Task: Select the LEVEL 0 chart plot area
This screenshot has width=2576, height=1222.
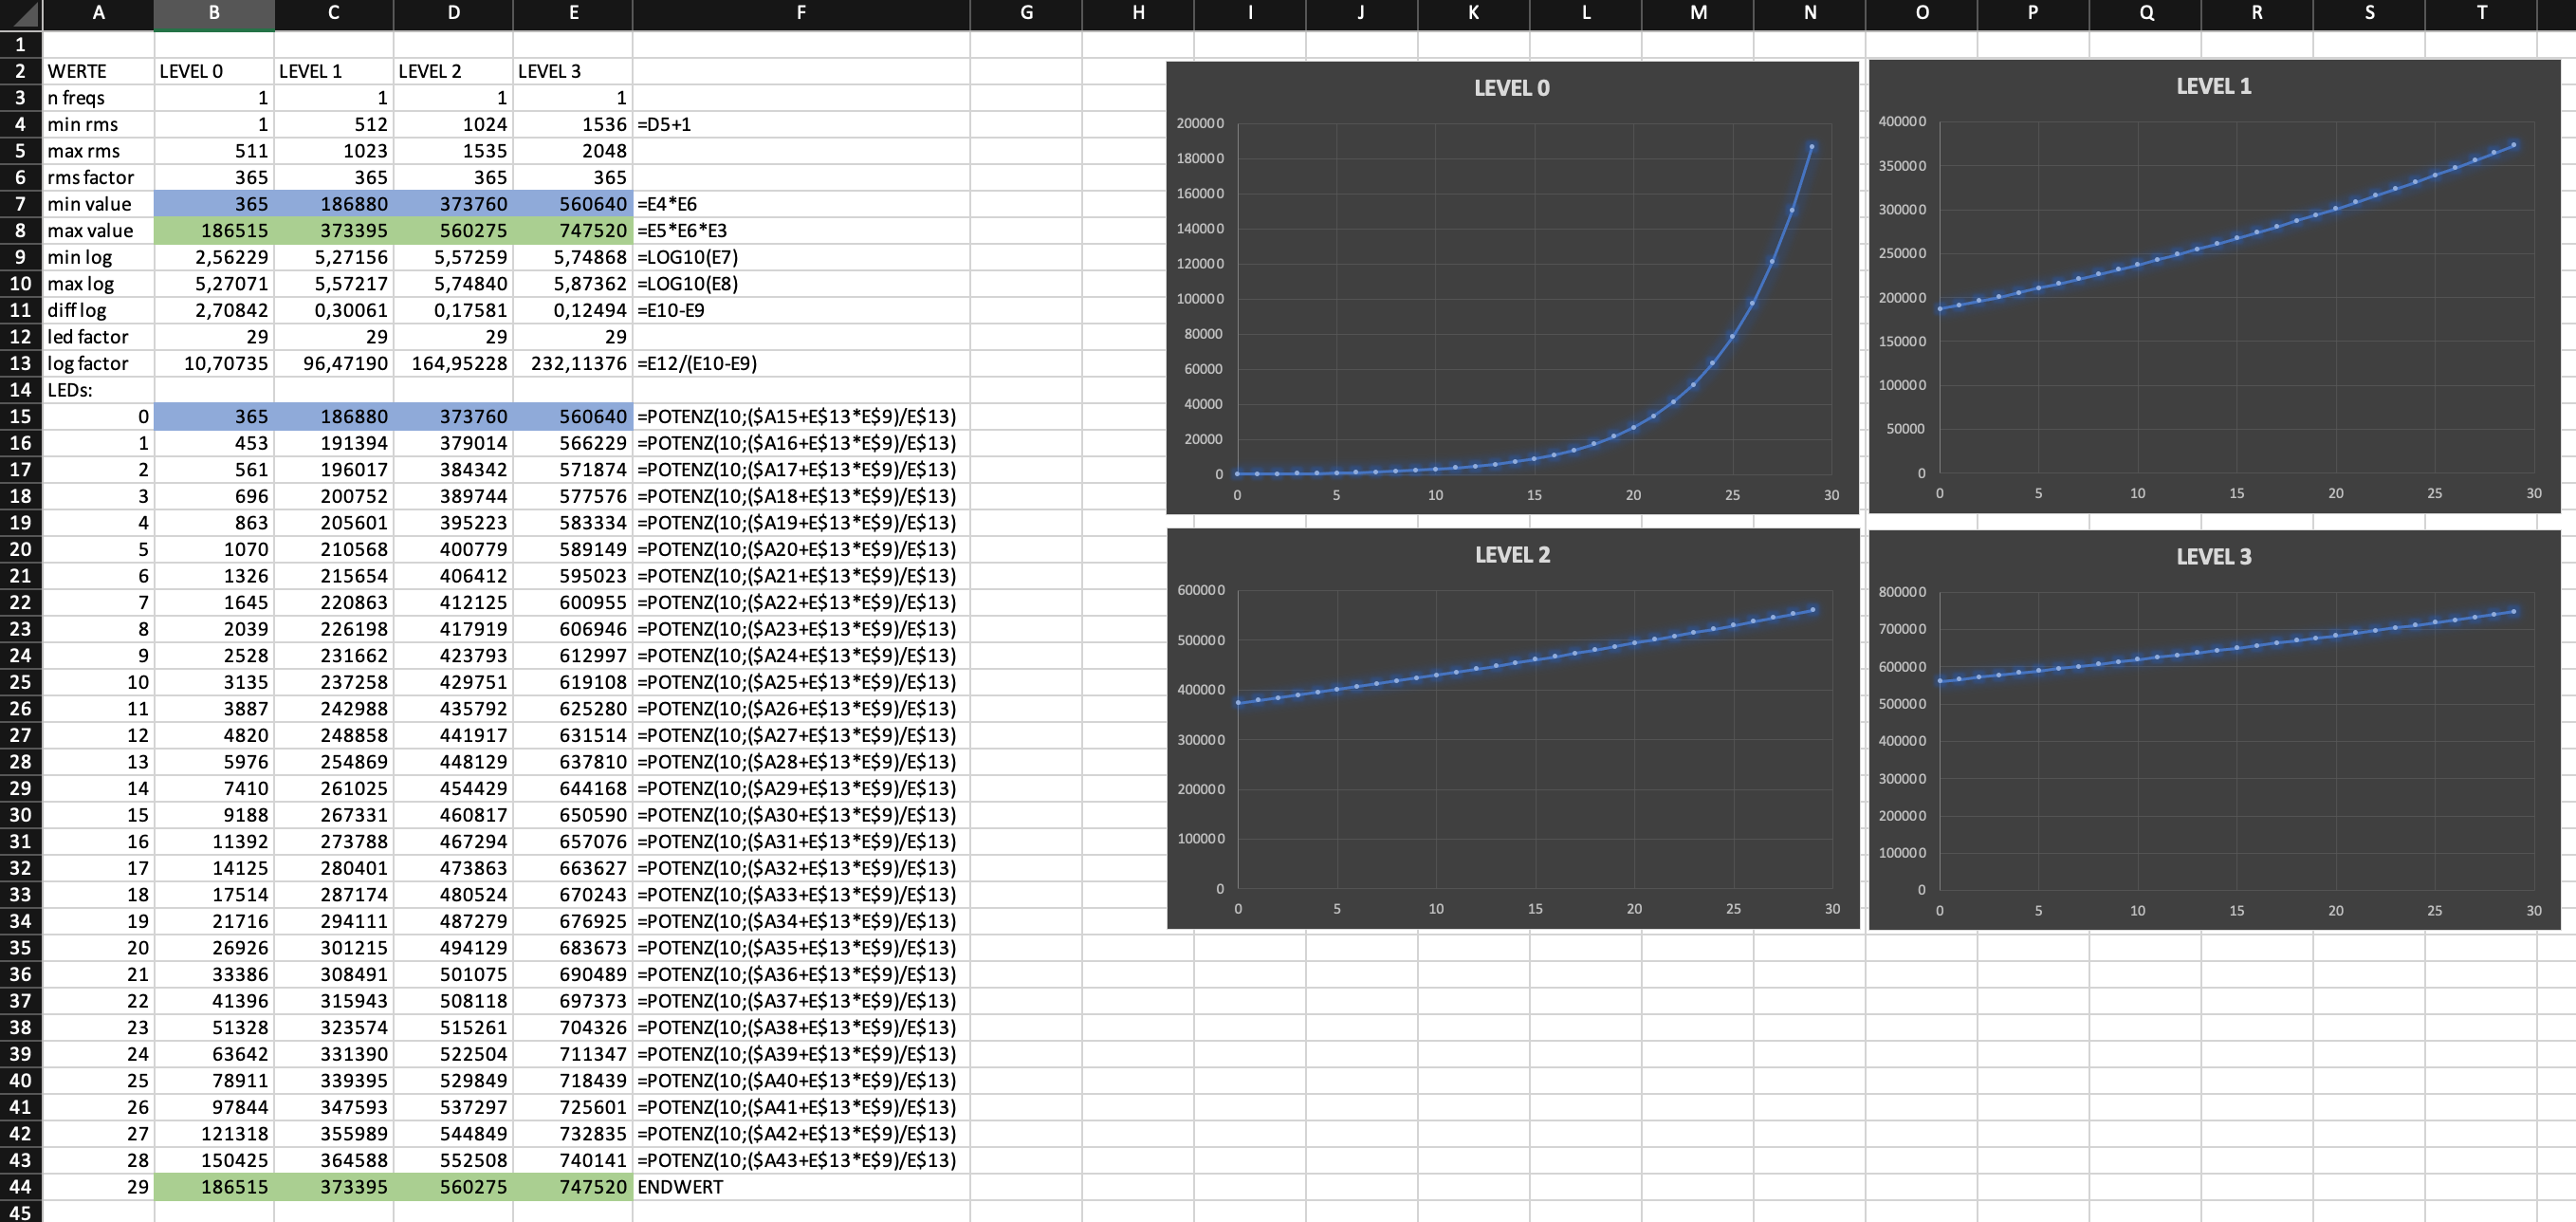Action: click(x=1535, y=299)
